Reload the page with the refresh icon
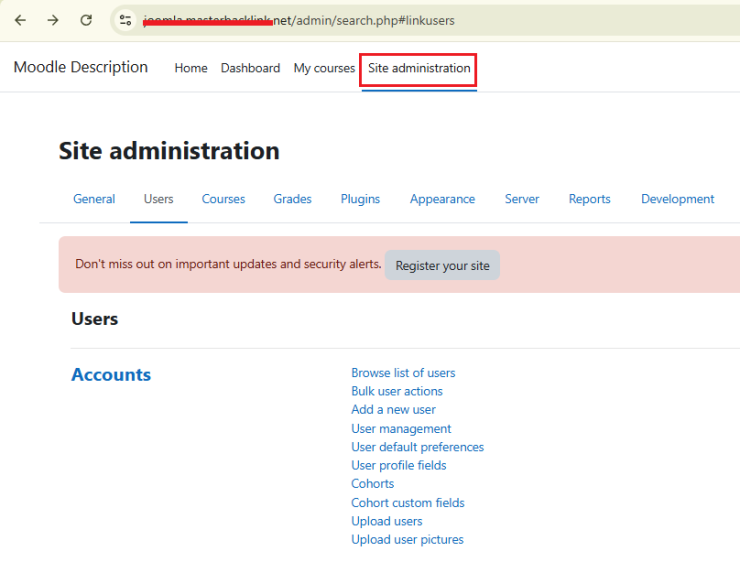The image size is (740, 562). point(86,20)
